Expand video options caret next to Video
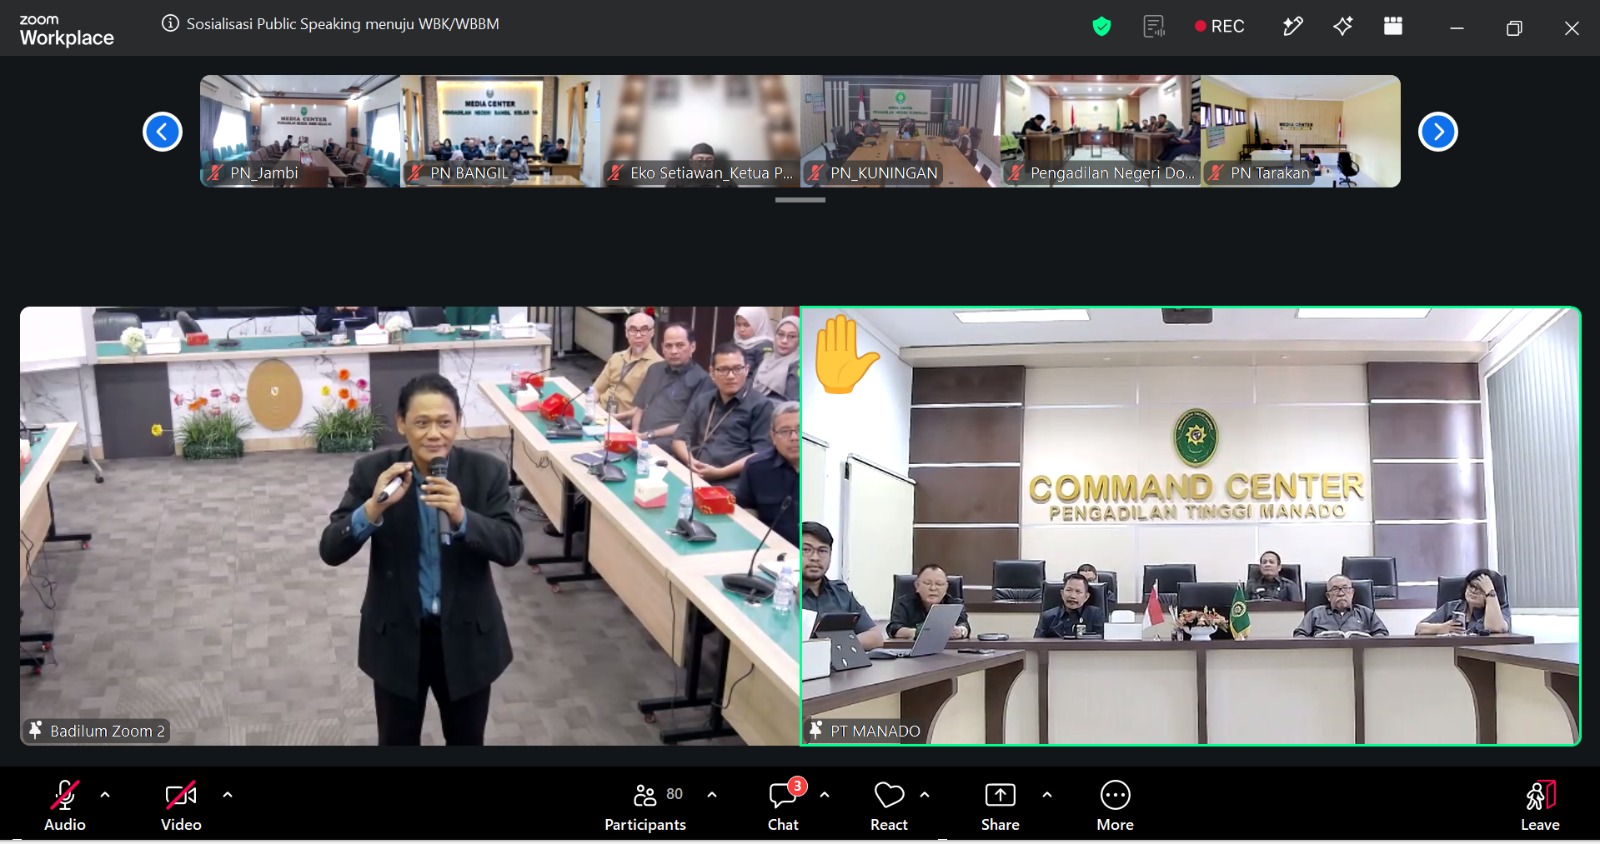Screen dimensions: 1600x844 click(x=228, y=795)
